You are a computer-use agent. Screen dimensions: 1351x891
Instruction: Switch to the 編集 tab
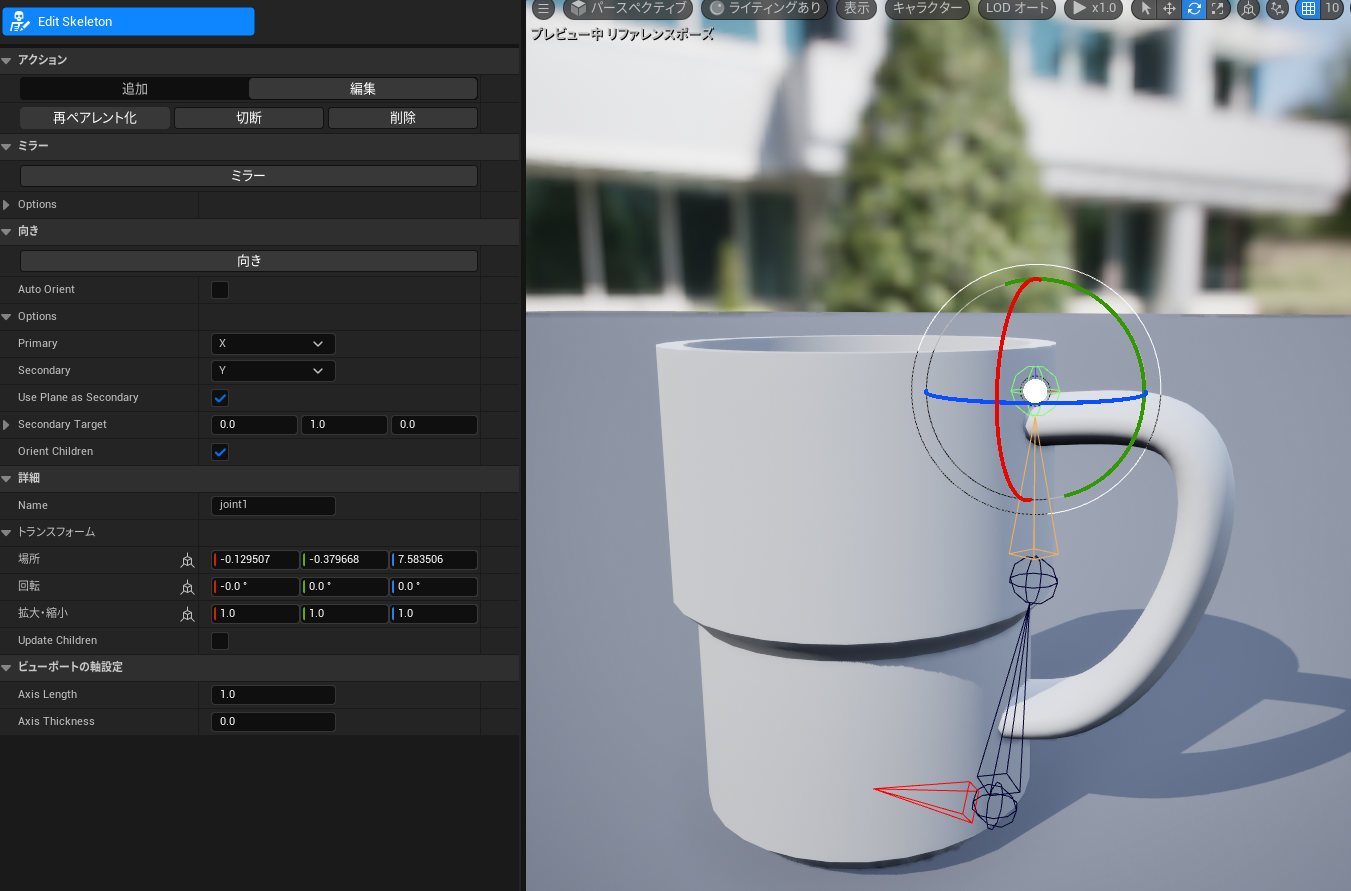point(362,88)
